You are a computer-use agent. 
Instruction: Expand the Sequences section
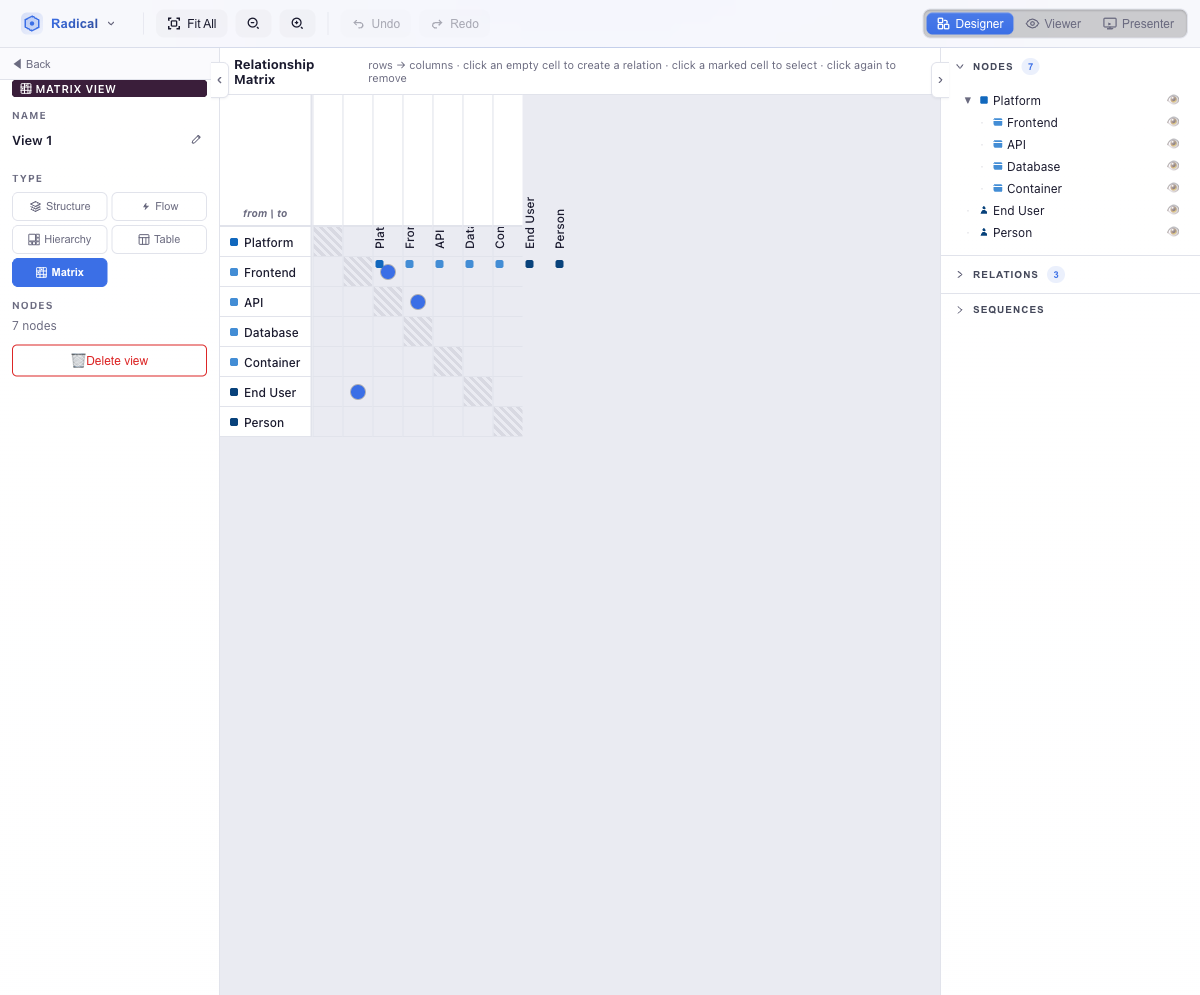(960, 309)
